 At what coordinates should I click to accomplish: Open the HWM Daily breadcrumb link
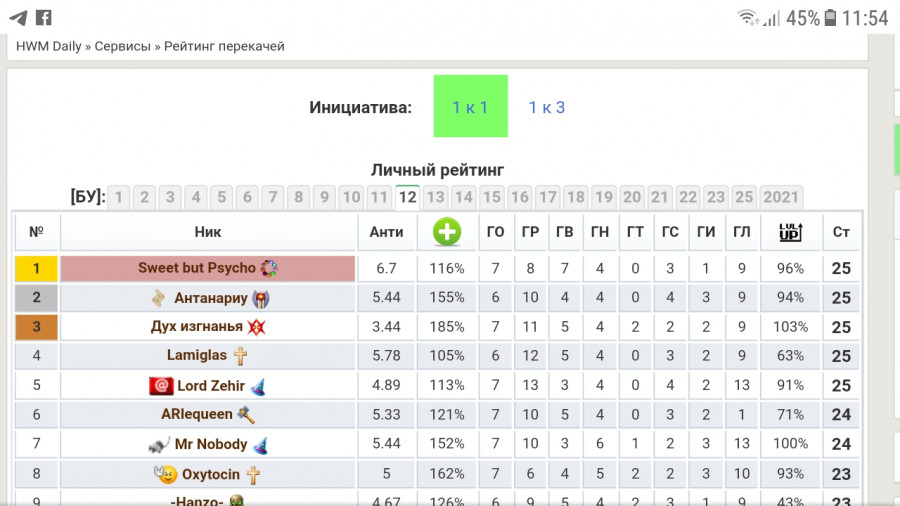pos(49,46)
